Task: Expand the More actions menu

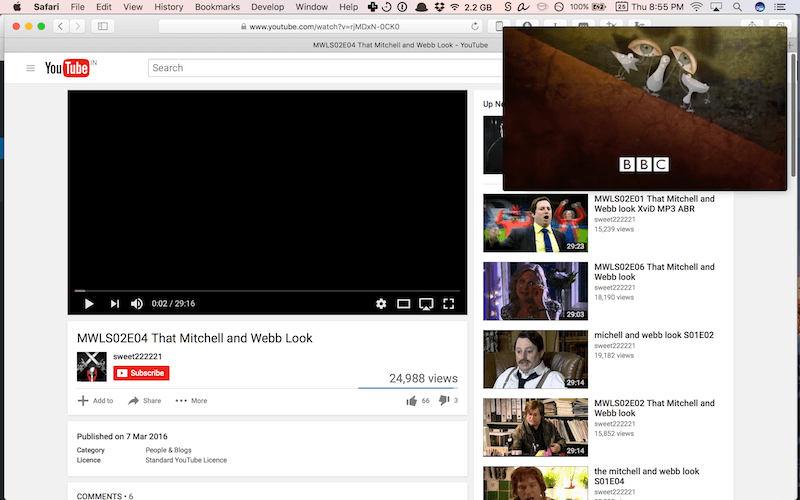Action: 191,400
